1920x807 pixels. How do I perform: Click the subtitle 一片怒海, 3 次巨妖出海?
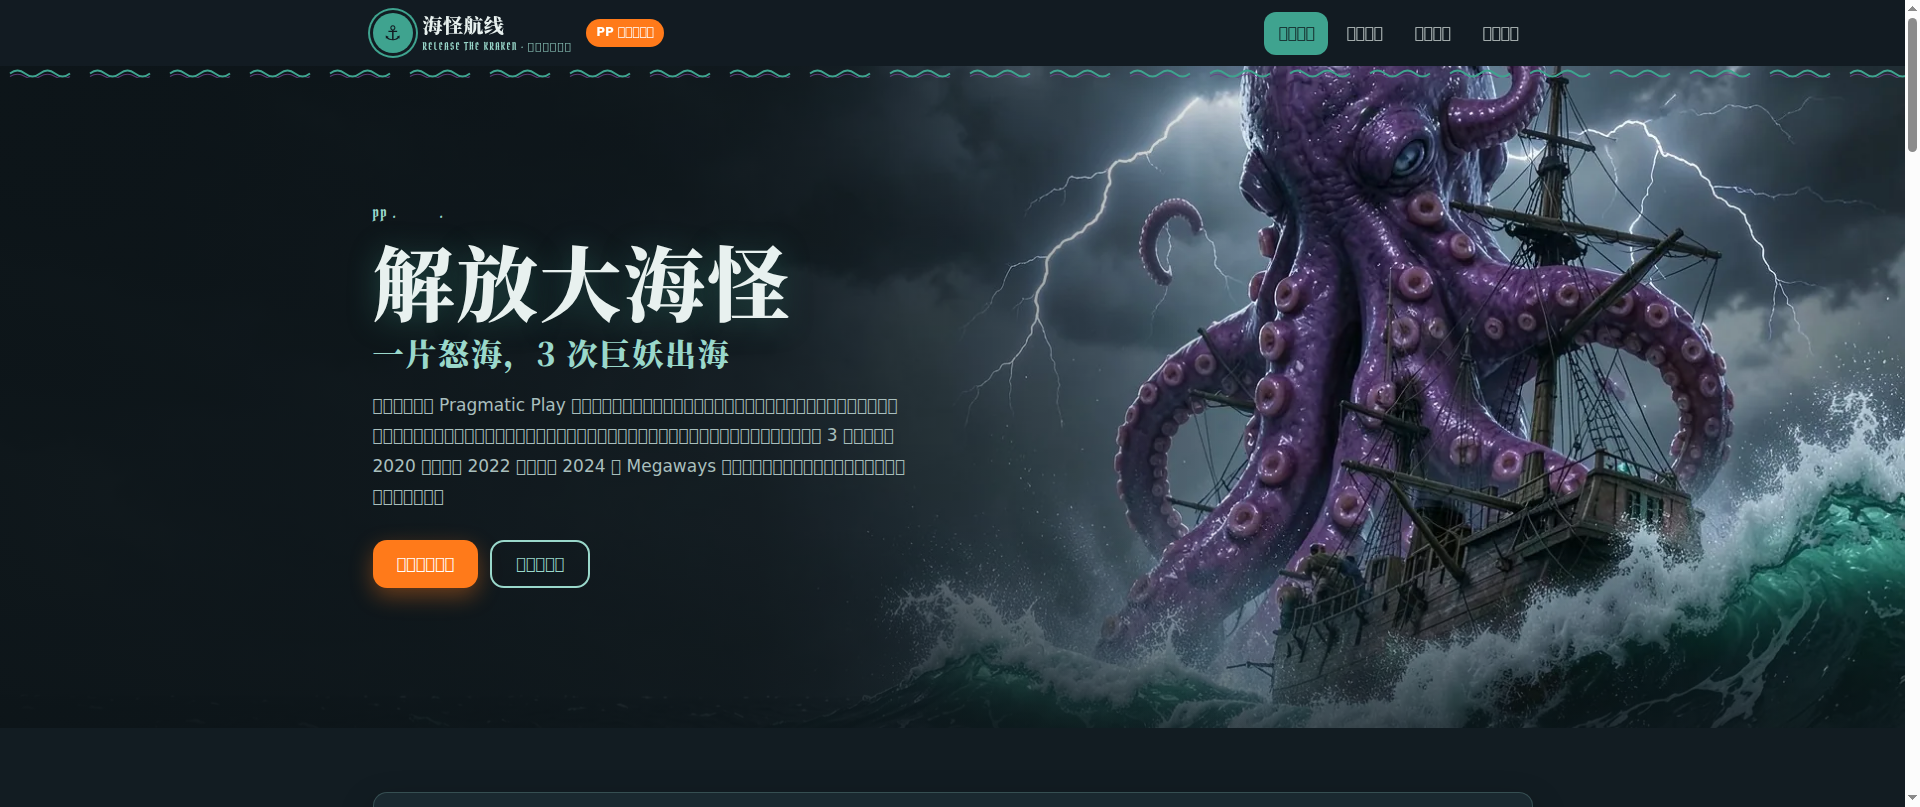pos(551,354)
